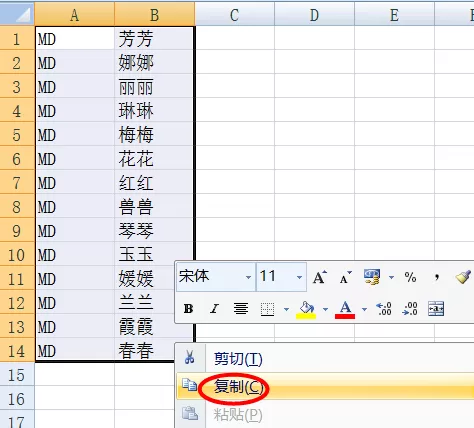The image size is (474, 428).
Task: Click cell containing 媛媛
Action: [144, 279]
